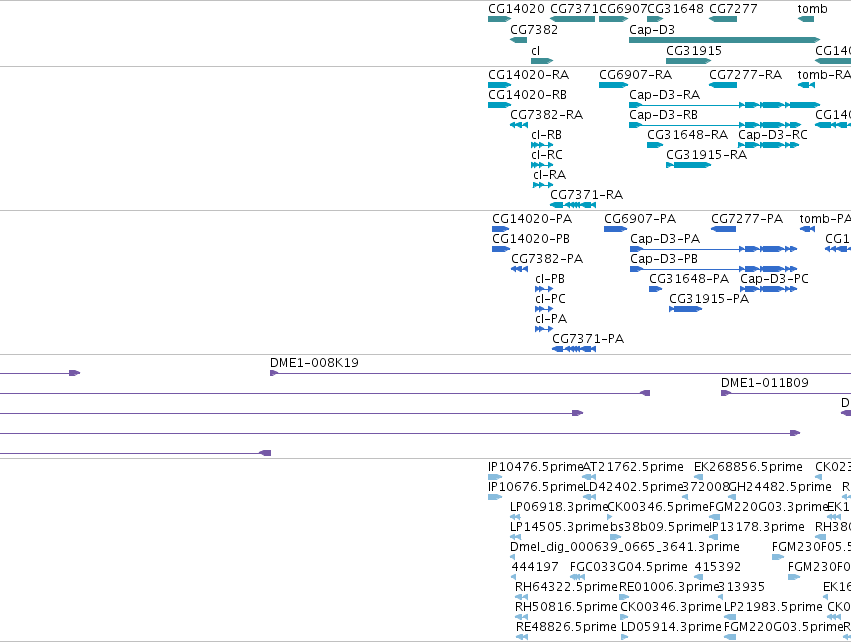Viewport: 851px width, 642px height.
Task: Select protein Cap-D3-PC
Action: (x=769, y=289)
